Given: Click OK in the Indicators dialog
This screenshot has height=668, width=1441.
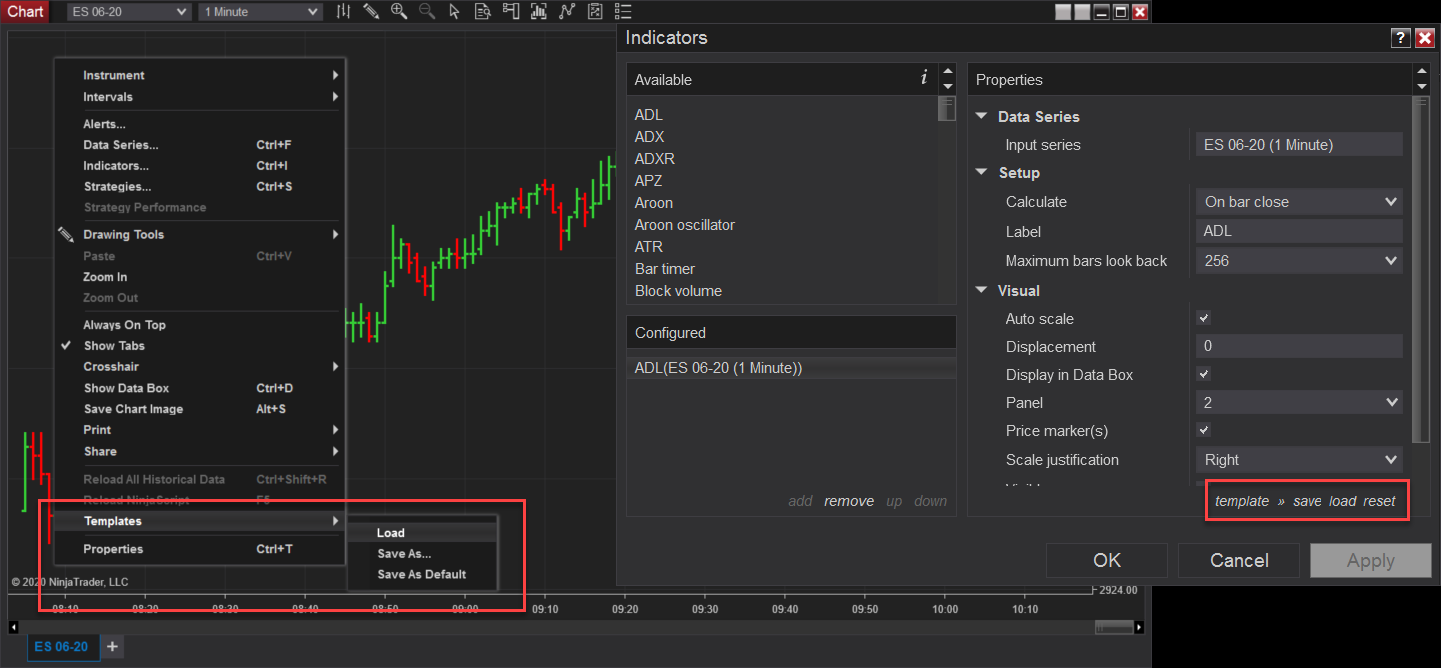Looking at the screenshot, I should point(1107,560).
